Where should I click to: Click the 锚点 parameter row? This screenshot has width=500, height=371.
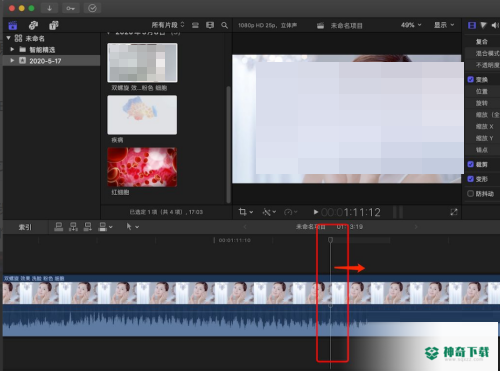click(x=482, y=150)
